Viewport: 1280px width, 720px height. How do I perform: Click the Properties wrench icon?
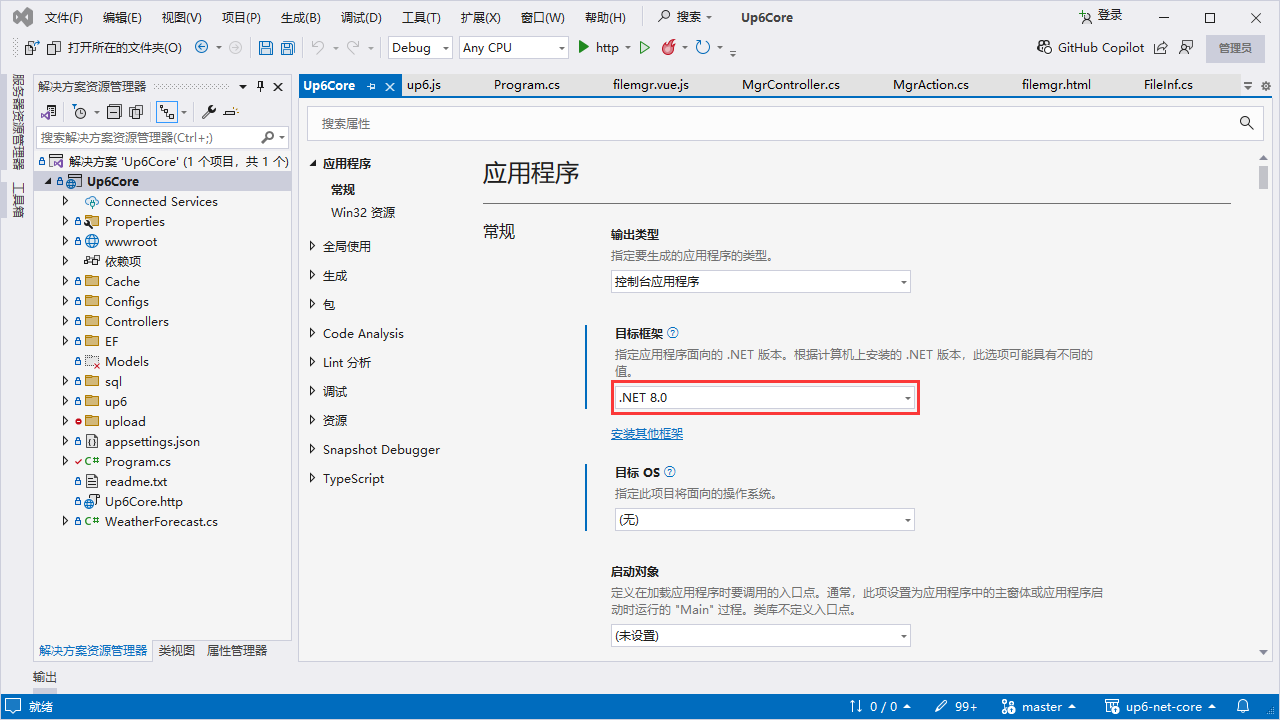point(209,112)
